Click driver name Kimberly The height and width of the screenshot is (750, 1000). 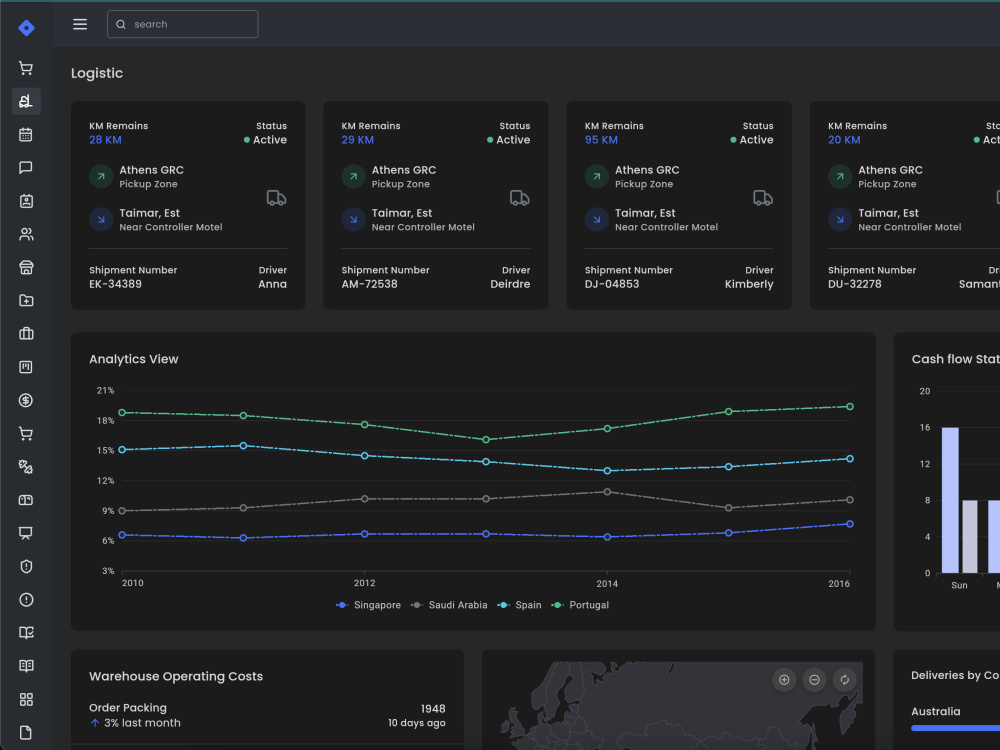749,284
